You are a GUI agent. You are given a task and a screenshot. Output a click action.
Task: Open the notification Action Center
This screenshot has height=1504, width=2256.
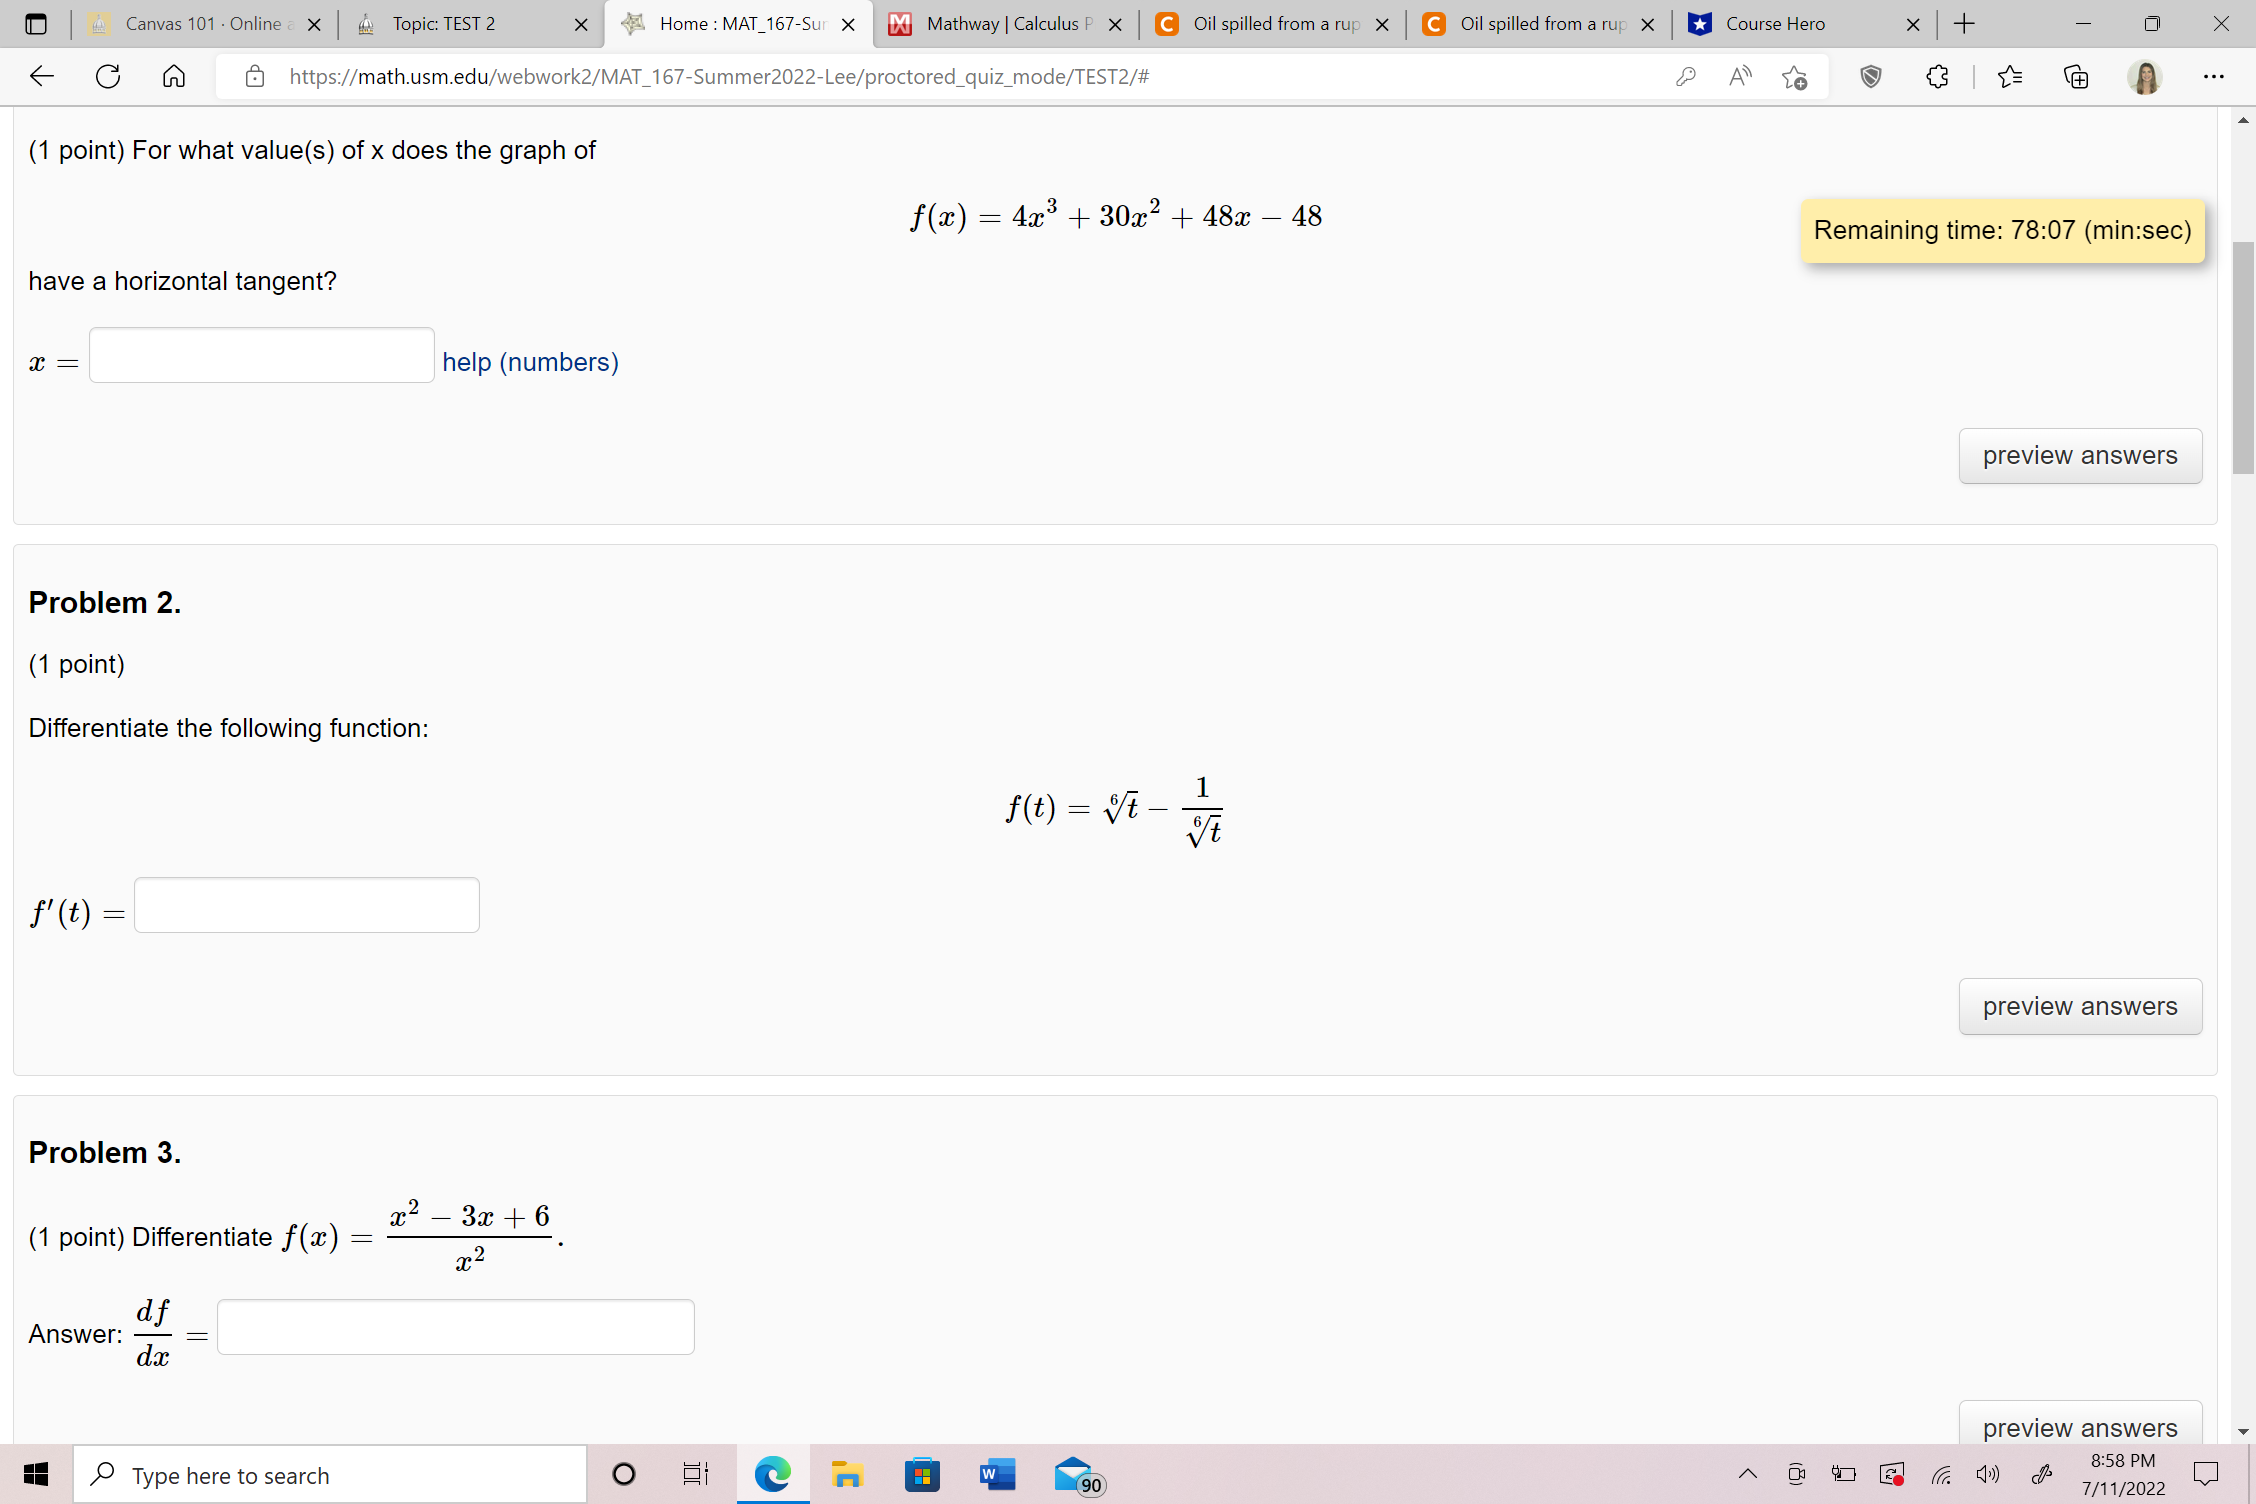click(2208, 1474)
